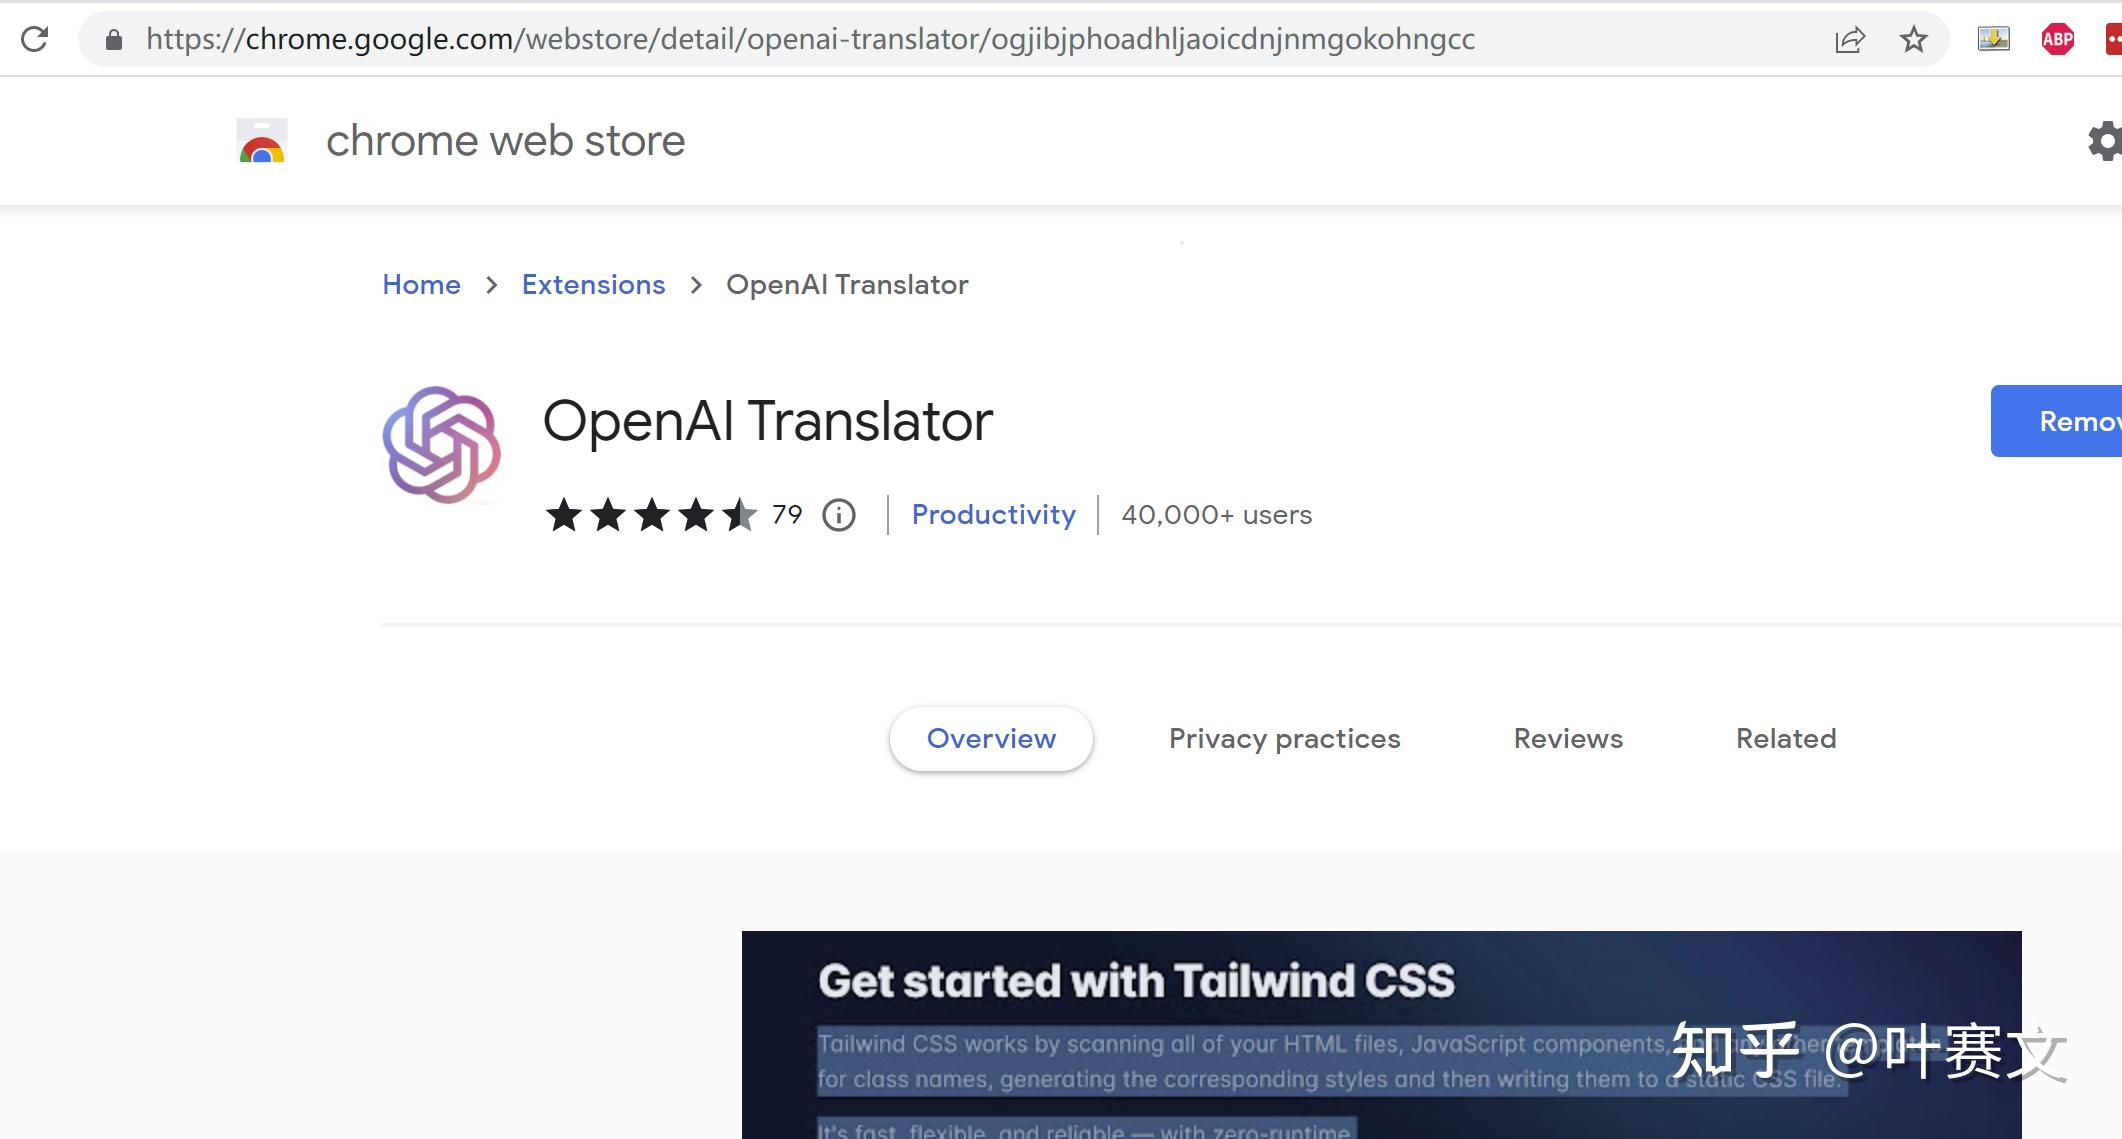Open the Home breadcrumb link
The image size is (2122, 1139).
[x=421, y=285]
